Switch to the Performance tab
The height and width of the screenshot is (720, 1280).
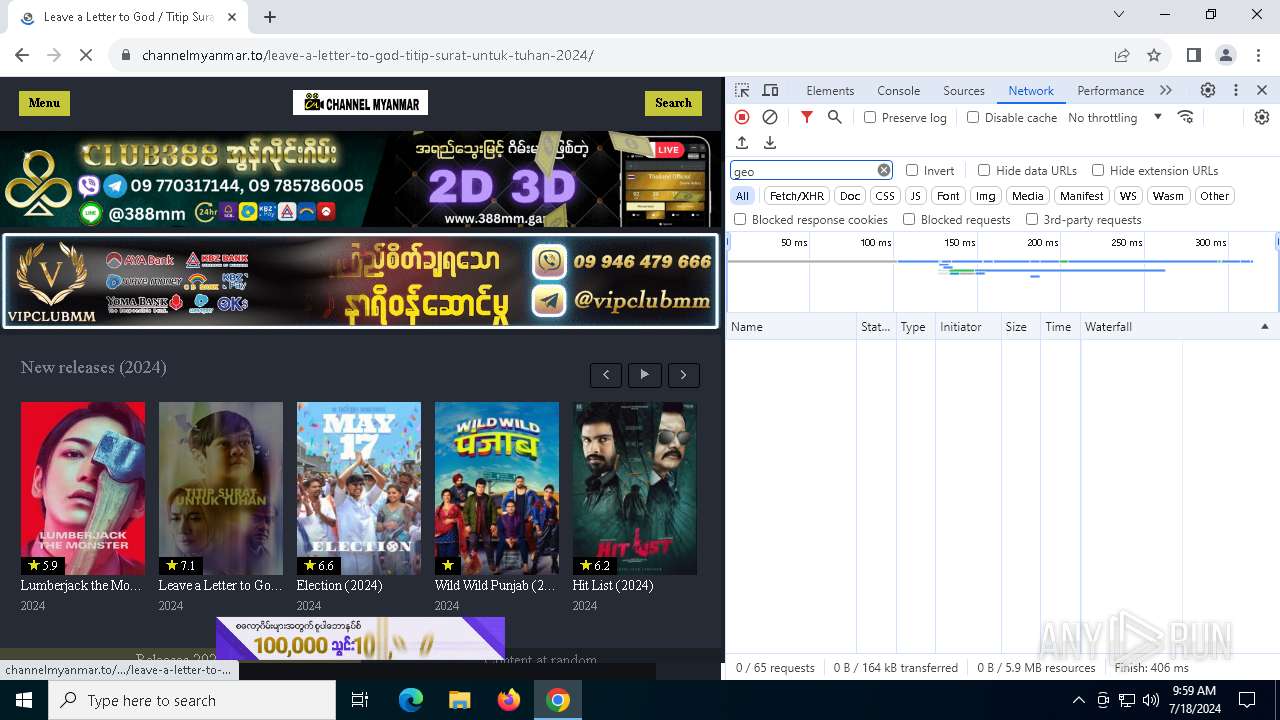click(x=1110, y=90)
